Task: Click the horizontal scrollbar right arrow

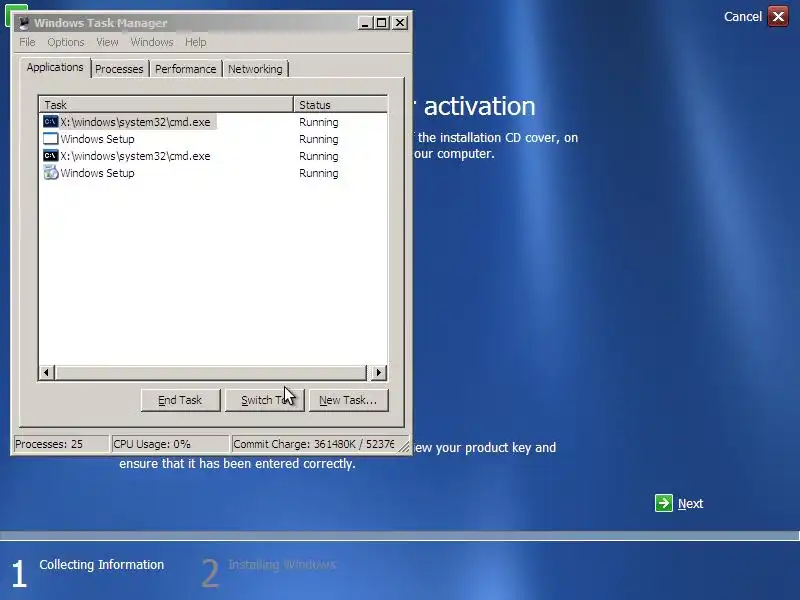Action: click(x=378, y=372)
